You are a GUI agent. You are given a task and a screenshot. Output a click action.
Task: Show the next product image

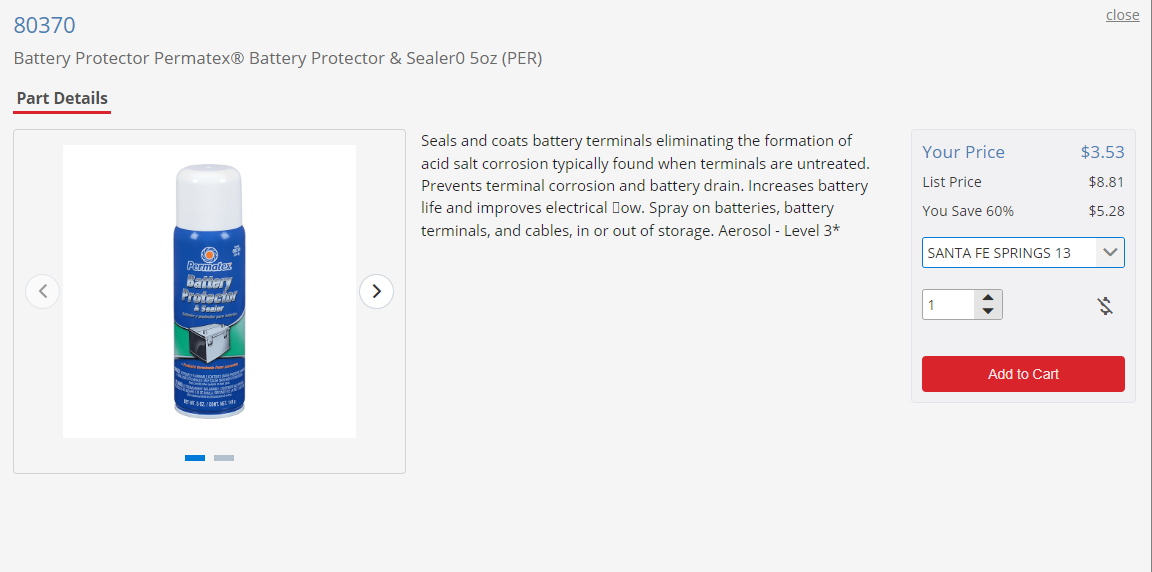376,292
